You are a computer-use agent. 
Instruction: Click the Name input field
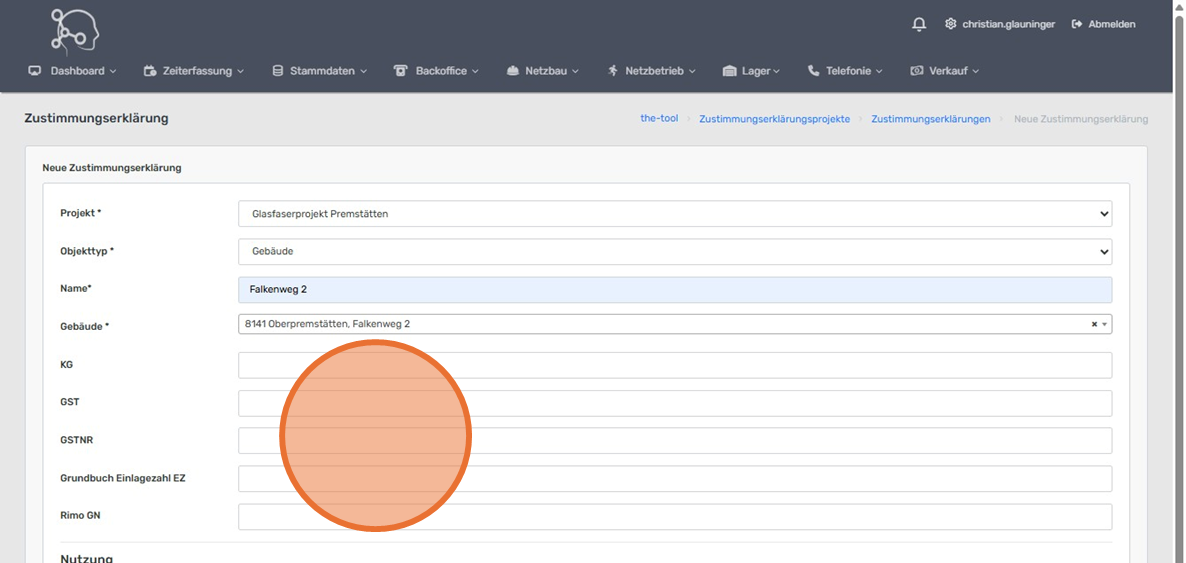coord(674,290)
